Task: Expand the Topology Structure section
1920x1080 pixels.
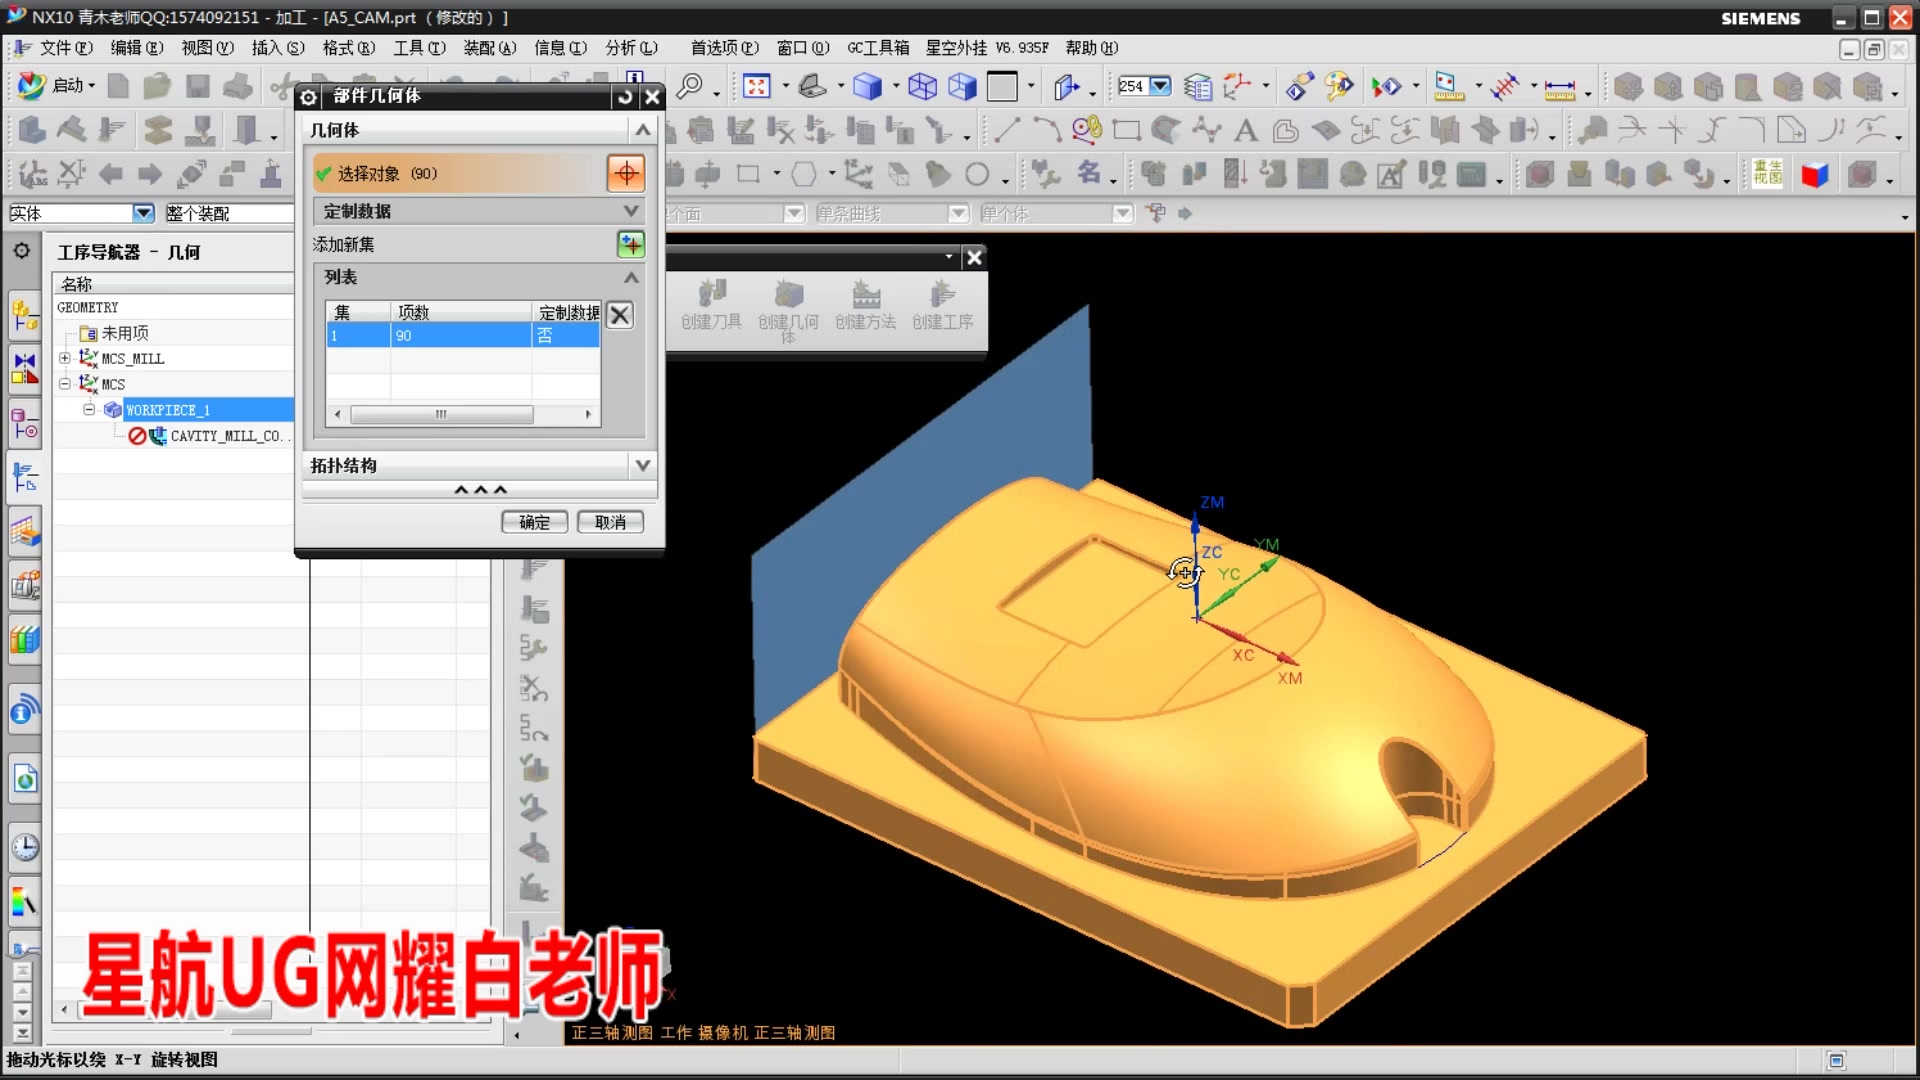Action: pos(642,465)
